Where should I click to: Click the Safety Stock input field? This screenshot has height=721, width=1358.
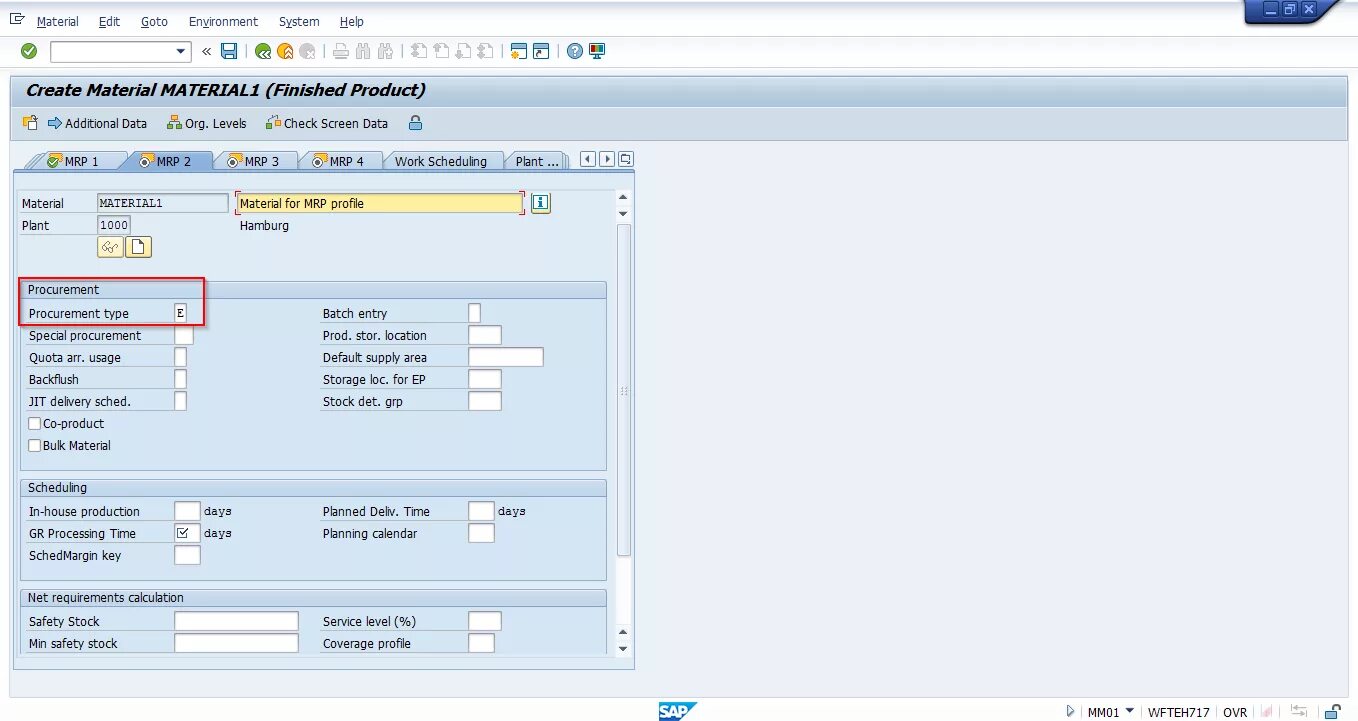click(x=236, y=621)
